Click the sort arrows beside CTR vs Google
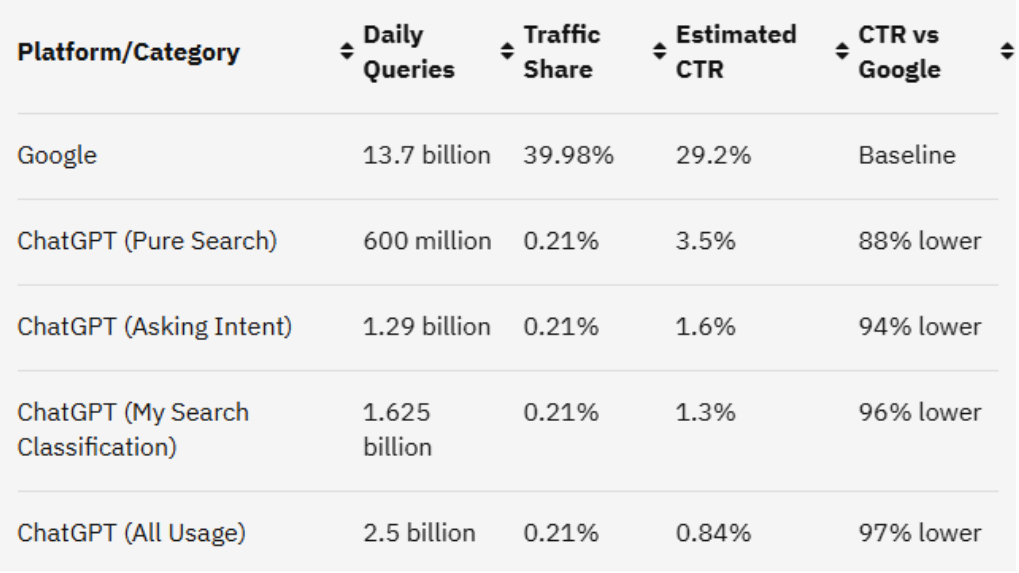The image size is (1019, 573). (1006, 52)
